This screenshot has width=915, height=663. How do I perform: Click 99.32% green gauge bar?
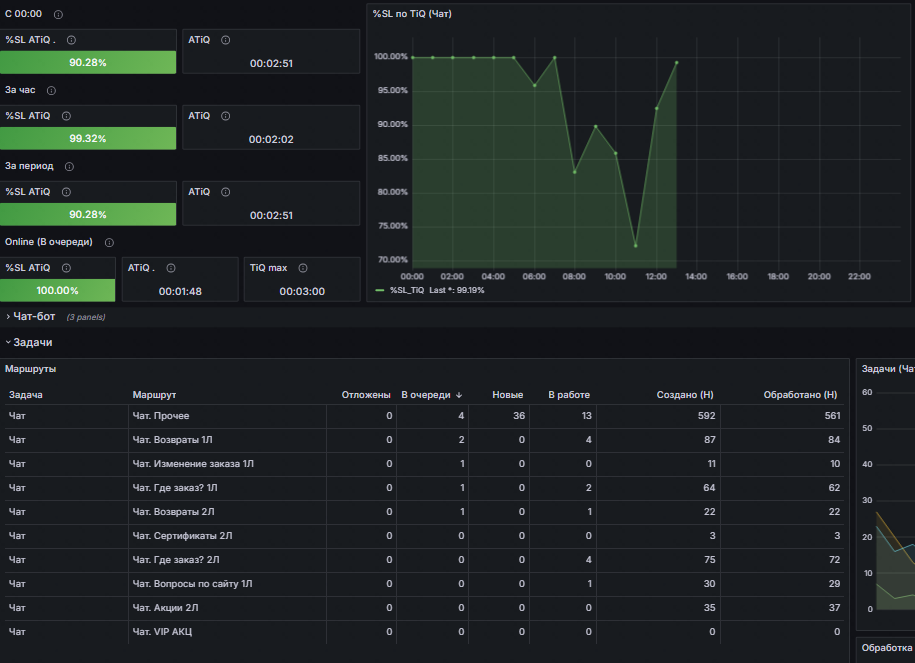88,138
